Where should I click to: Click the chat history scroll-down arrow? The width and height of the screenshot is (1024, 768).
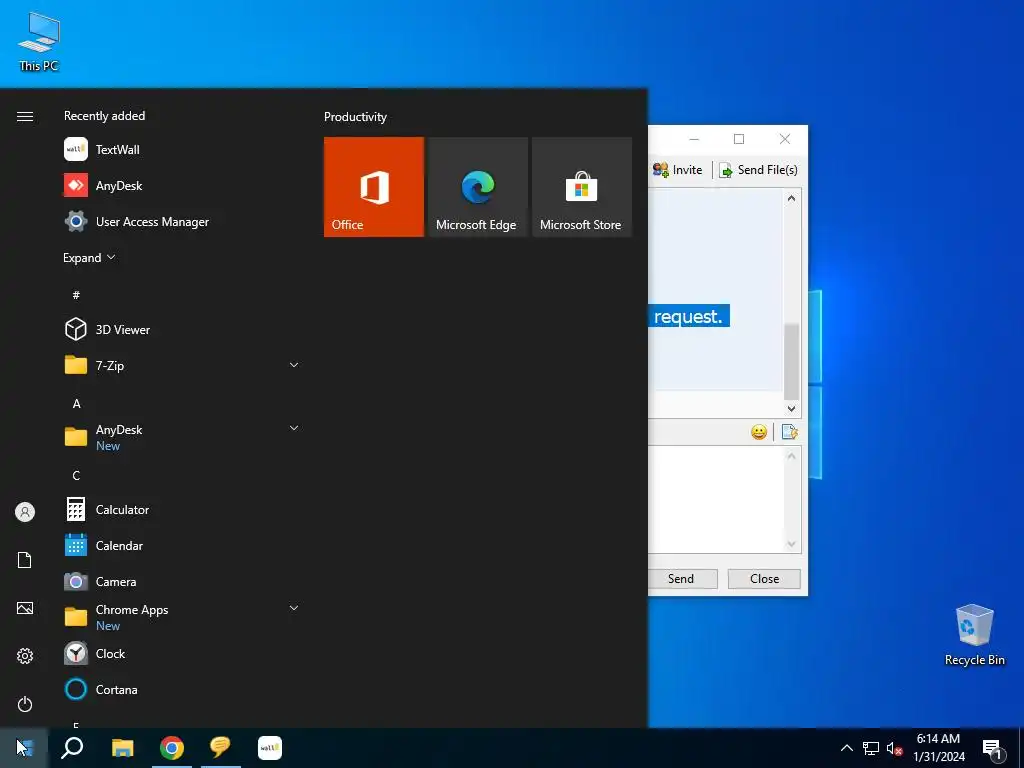click(792, 409)
